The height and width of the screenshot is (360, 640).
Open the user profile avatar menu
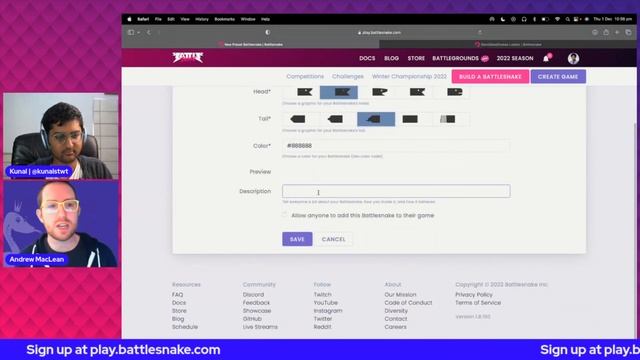click(573, 58)
